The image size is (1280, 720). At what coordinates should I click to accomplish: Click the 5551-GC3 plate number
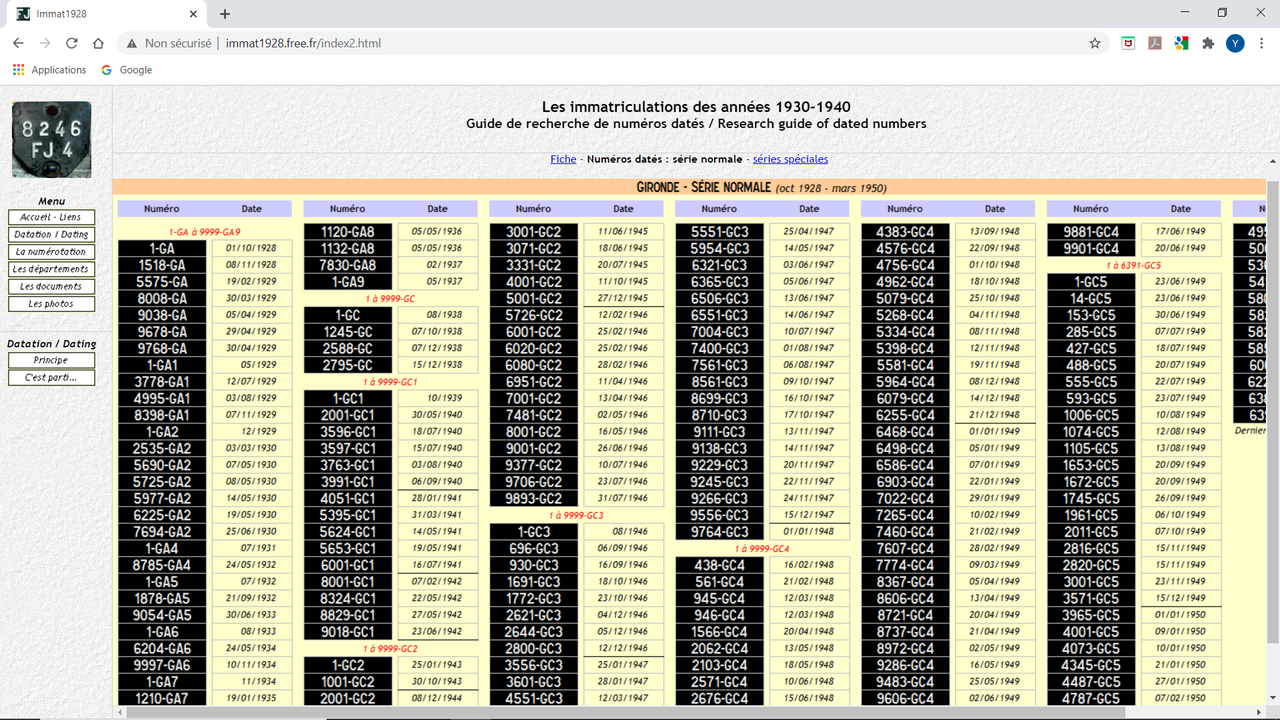pyautogui.click(x=720, y=232)
